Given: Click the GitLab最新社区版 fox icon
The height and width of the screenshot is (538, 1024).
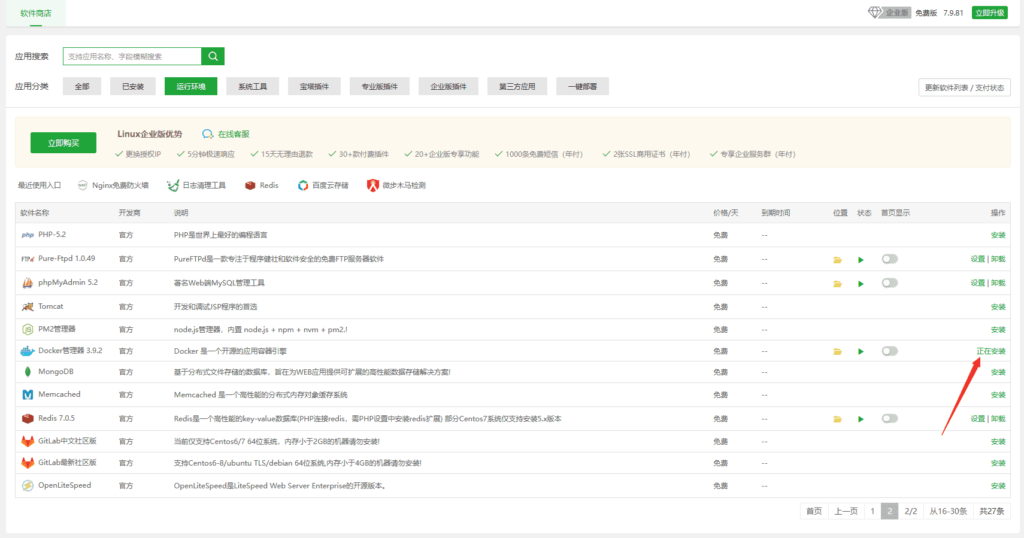Looking at the screenshot, I should (27, 463).
